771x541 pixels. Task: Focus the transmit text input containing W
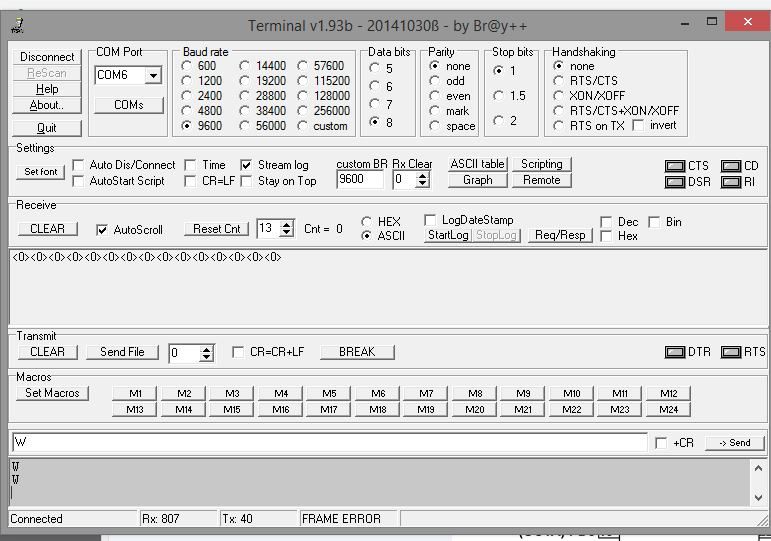329,442
